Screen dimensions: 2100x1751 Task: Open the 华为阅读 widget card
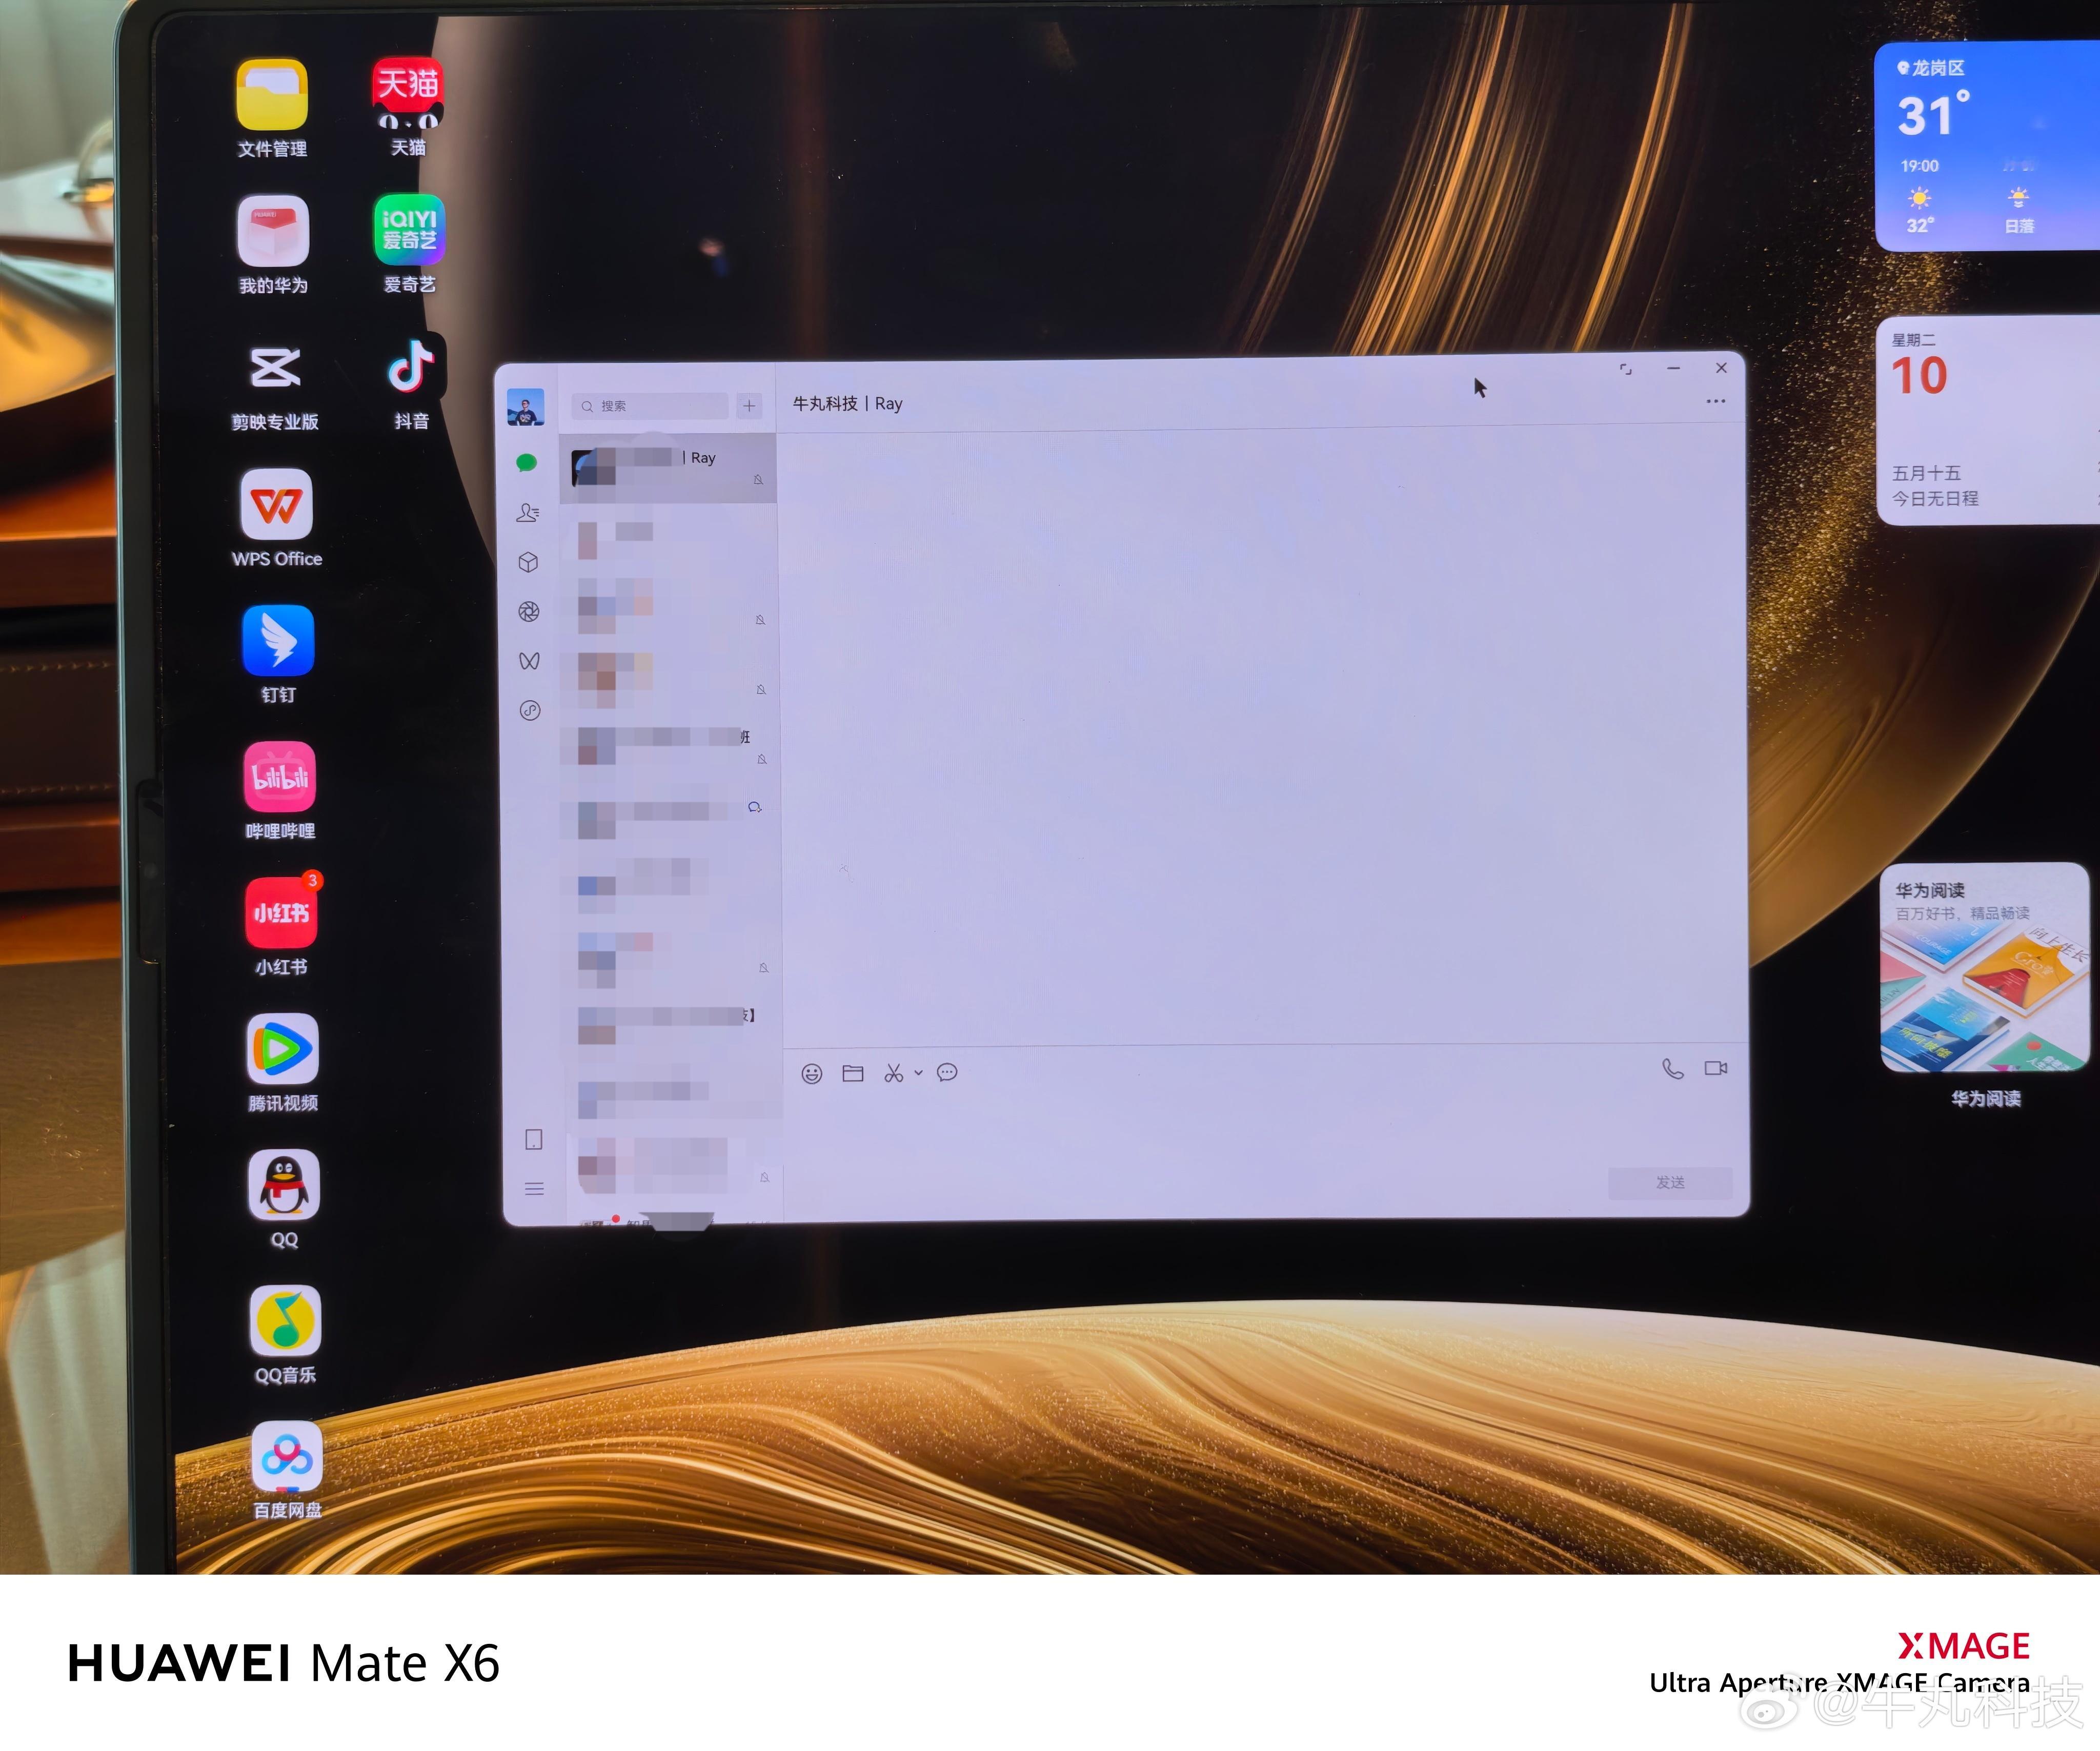(1985, 967)
